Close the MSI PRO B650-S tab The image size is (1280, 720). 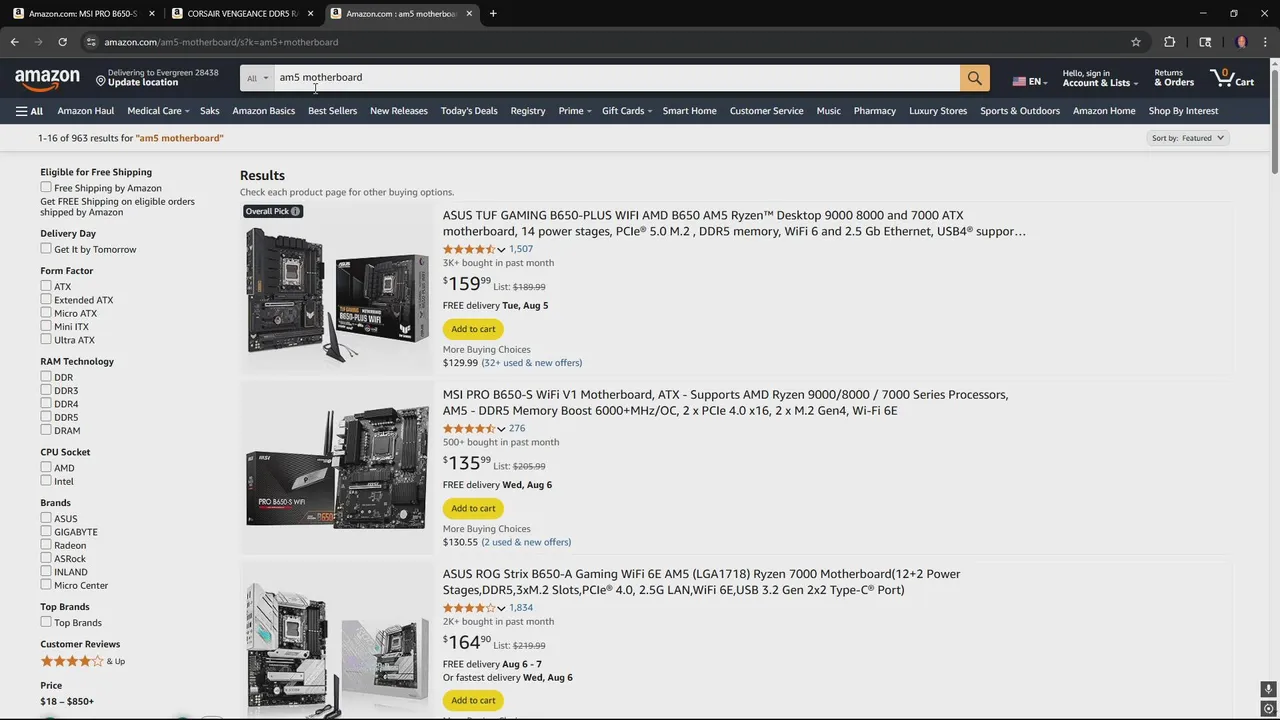click(152, 14)
